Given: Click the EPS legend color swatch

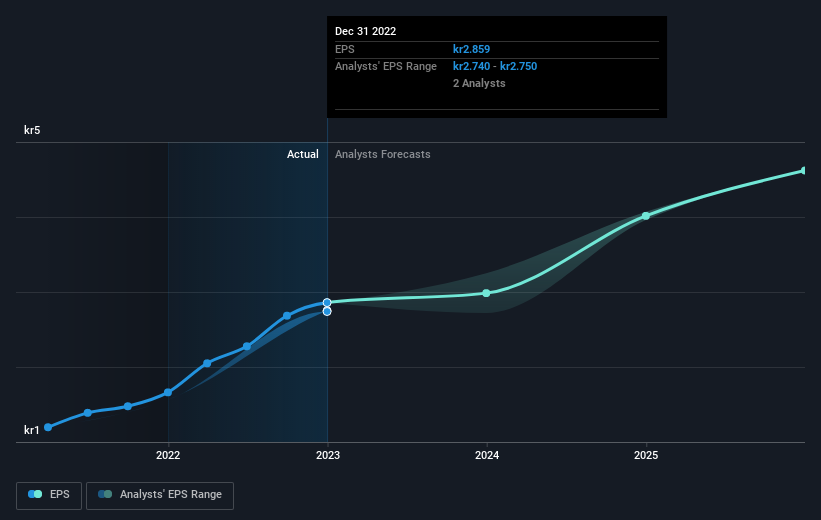Looking at the screenshot, I should click(35, 494).
